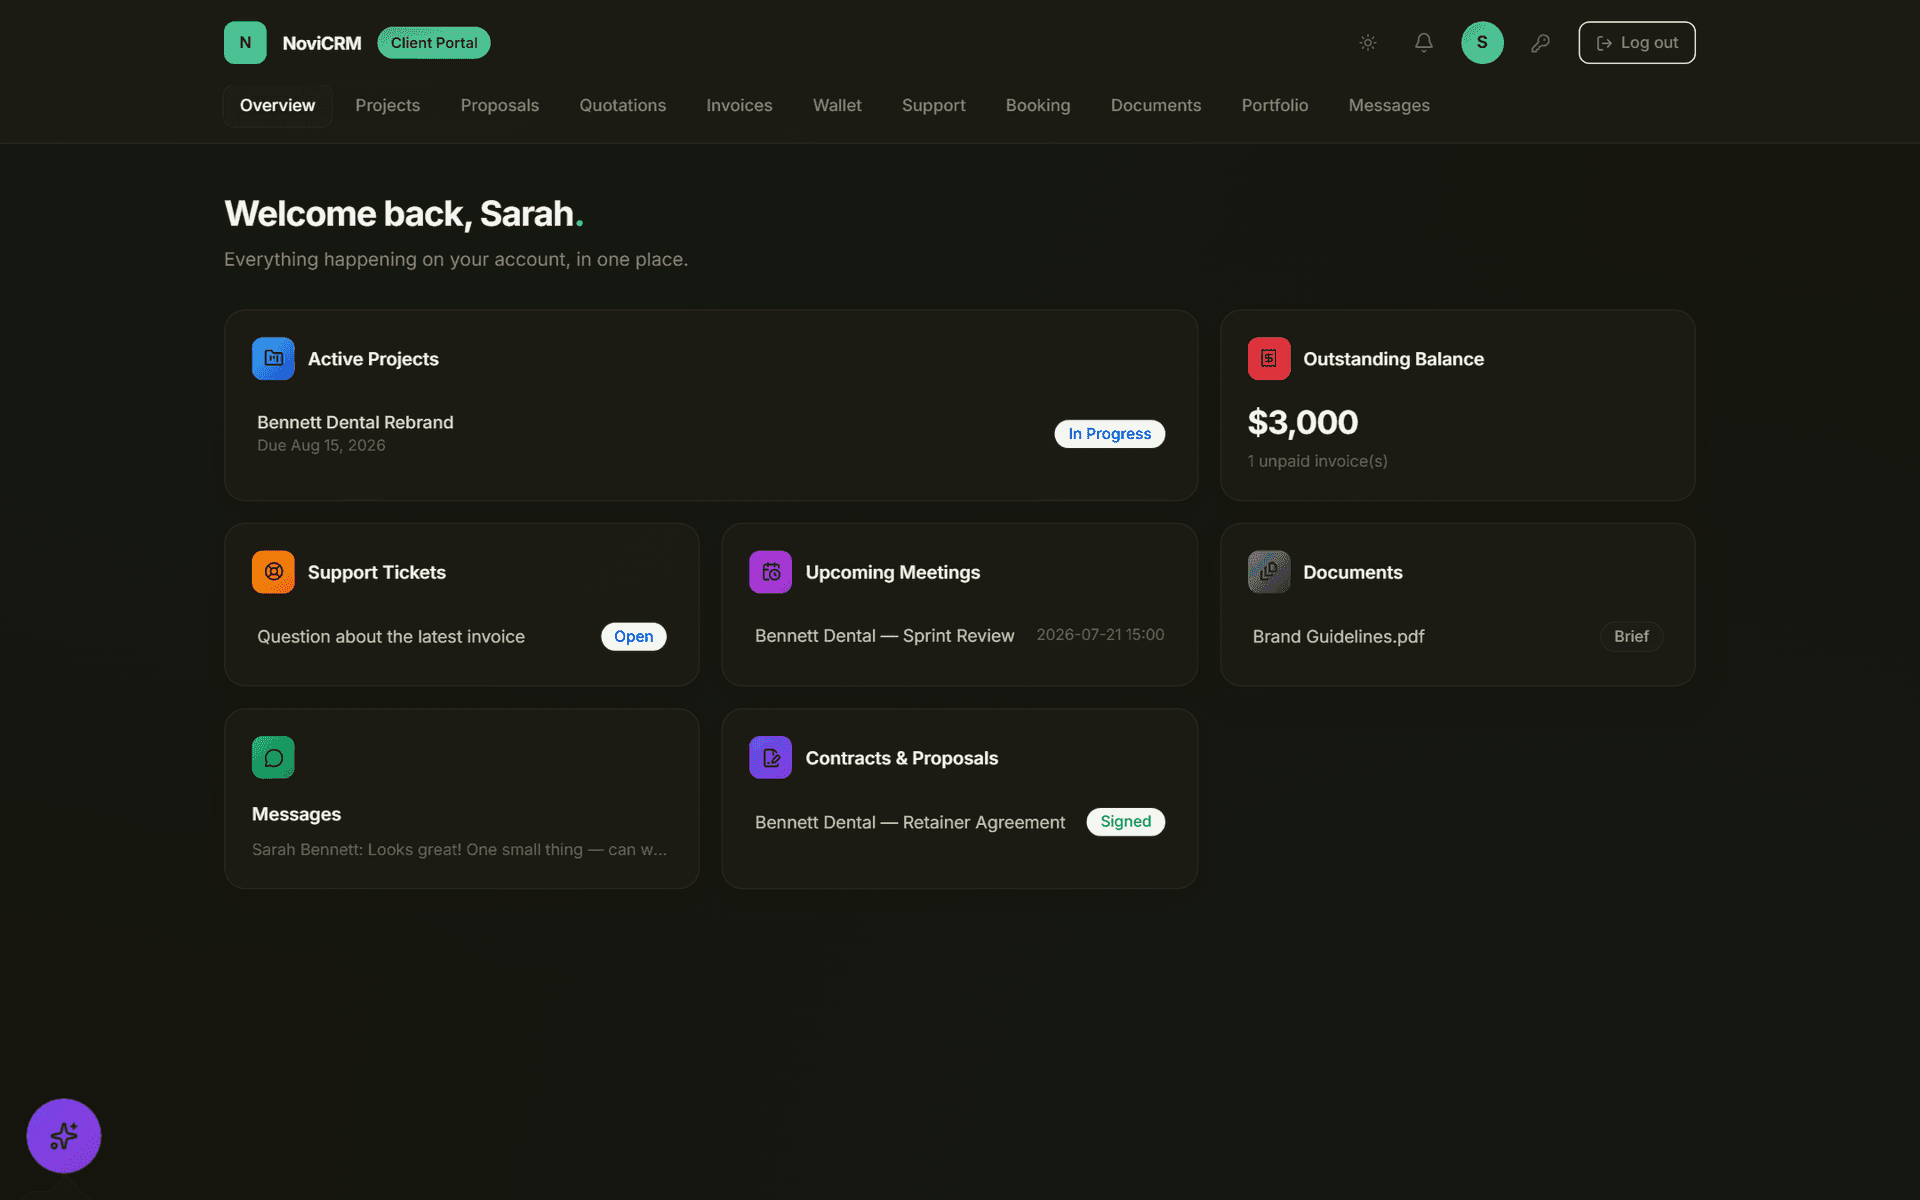Click the Outstanding Balance card title
This screenshot has width=1920, height=1200.
[x=1393, y=359]
